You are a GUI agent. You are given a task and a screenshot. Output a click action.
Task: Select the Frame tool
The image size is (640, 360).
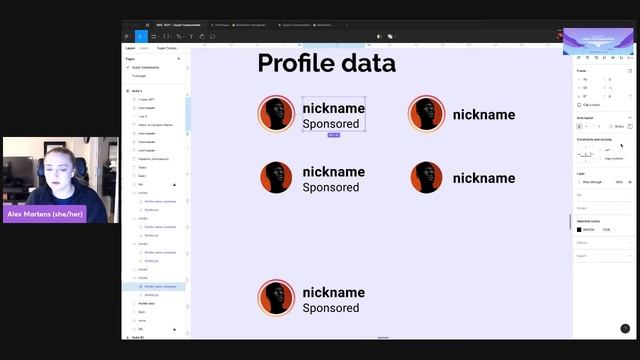[x=154, y=36]
